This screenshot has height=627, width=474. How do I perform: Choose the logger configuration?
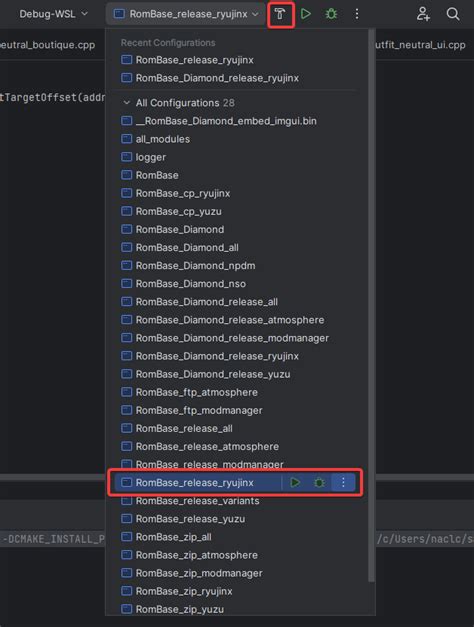point(236,157)
